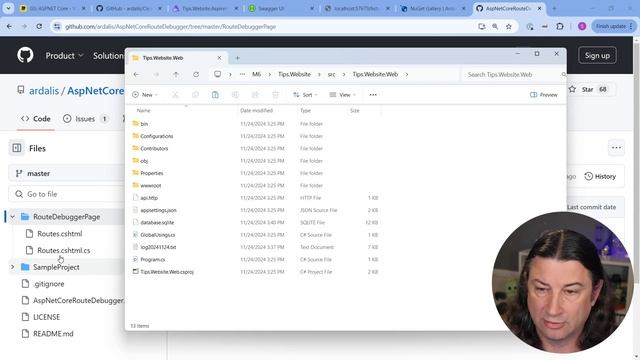Image resolution: width=640 pixels, height=360 pixels.
Task: Switch to the Issues tab on GitHub
Action: (x=85, y=119)
